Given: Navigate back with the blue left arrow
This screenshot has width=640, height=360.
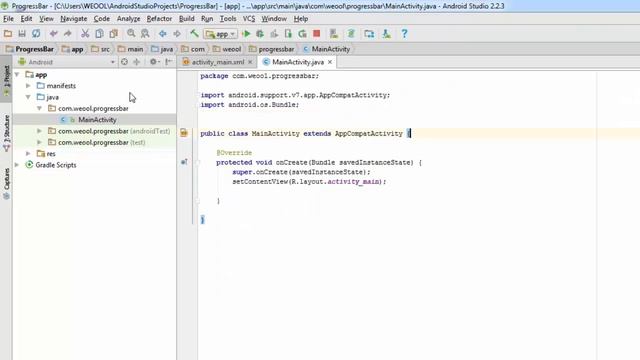Looking at the screenshot, I should point(162,34).
